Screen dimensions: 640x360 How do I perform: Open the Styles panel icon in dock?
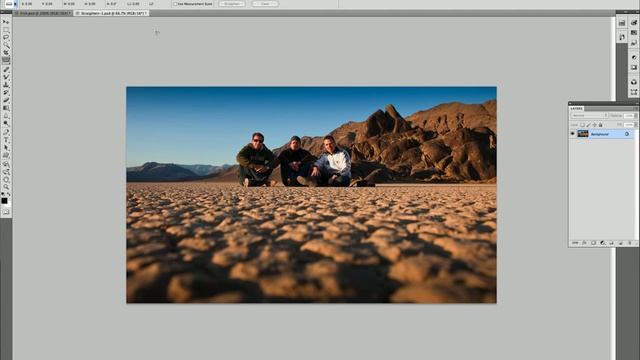pyautogui.click(x=634, y=42)
